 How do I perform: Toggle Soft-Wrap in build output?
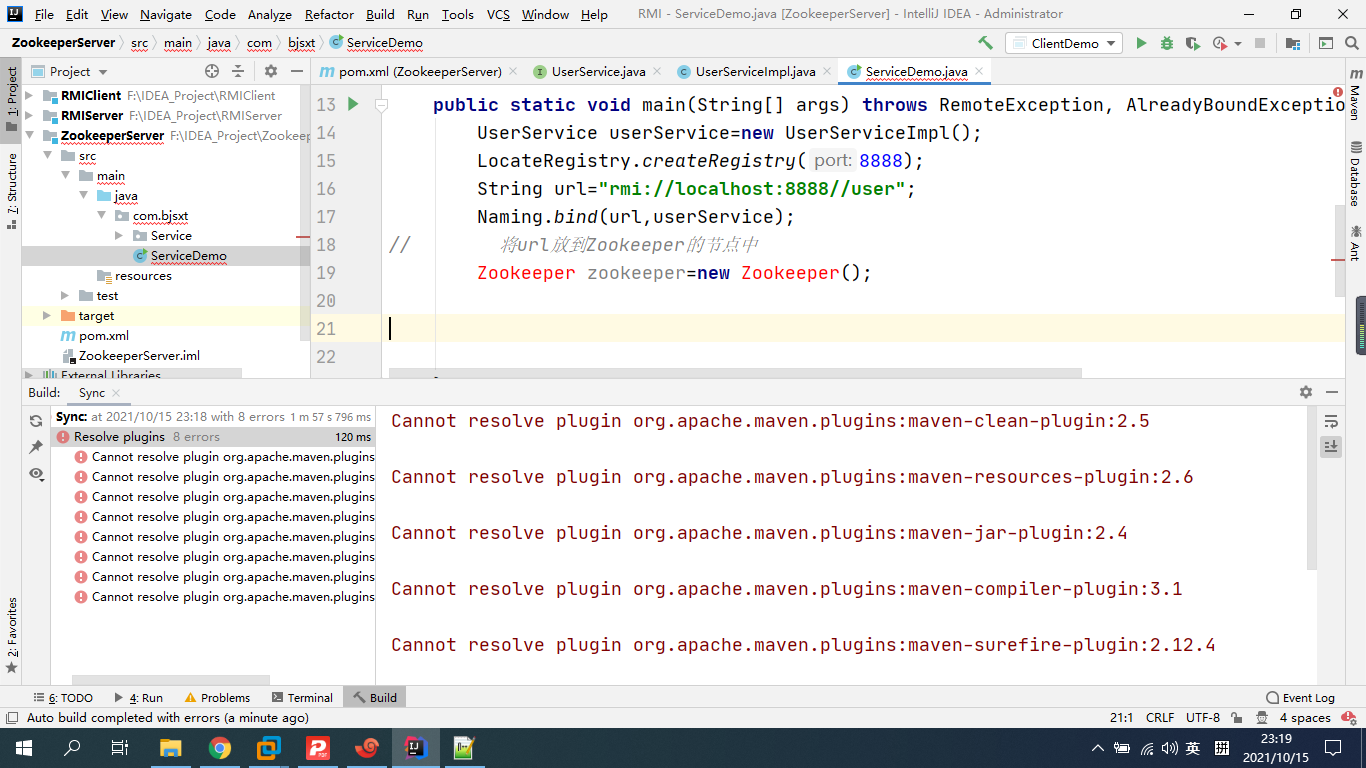tap(1331, 421)
